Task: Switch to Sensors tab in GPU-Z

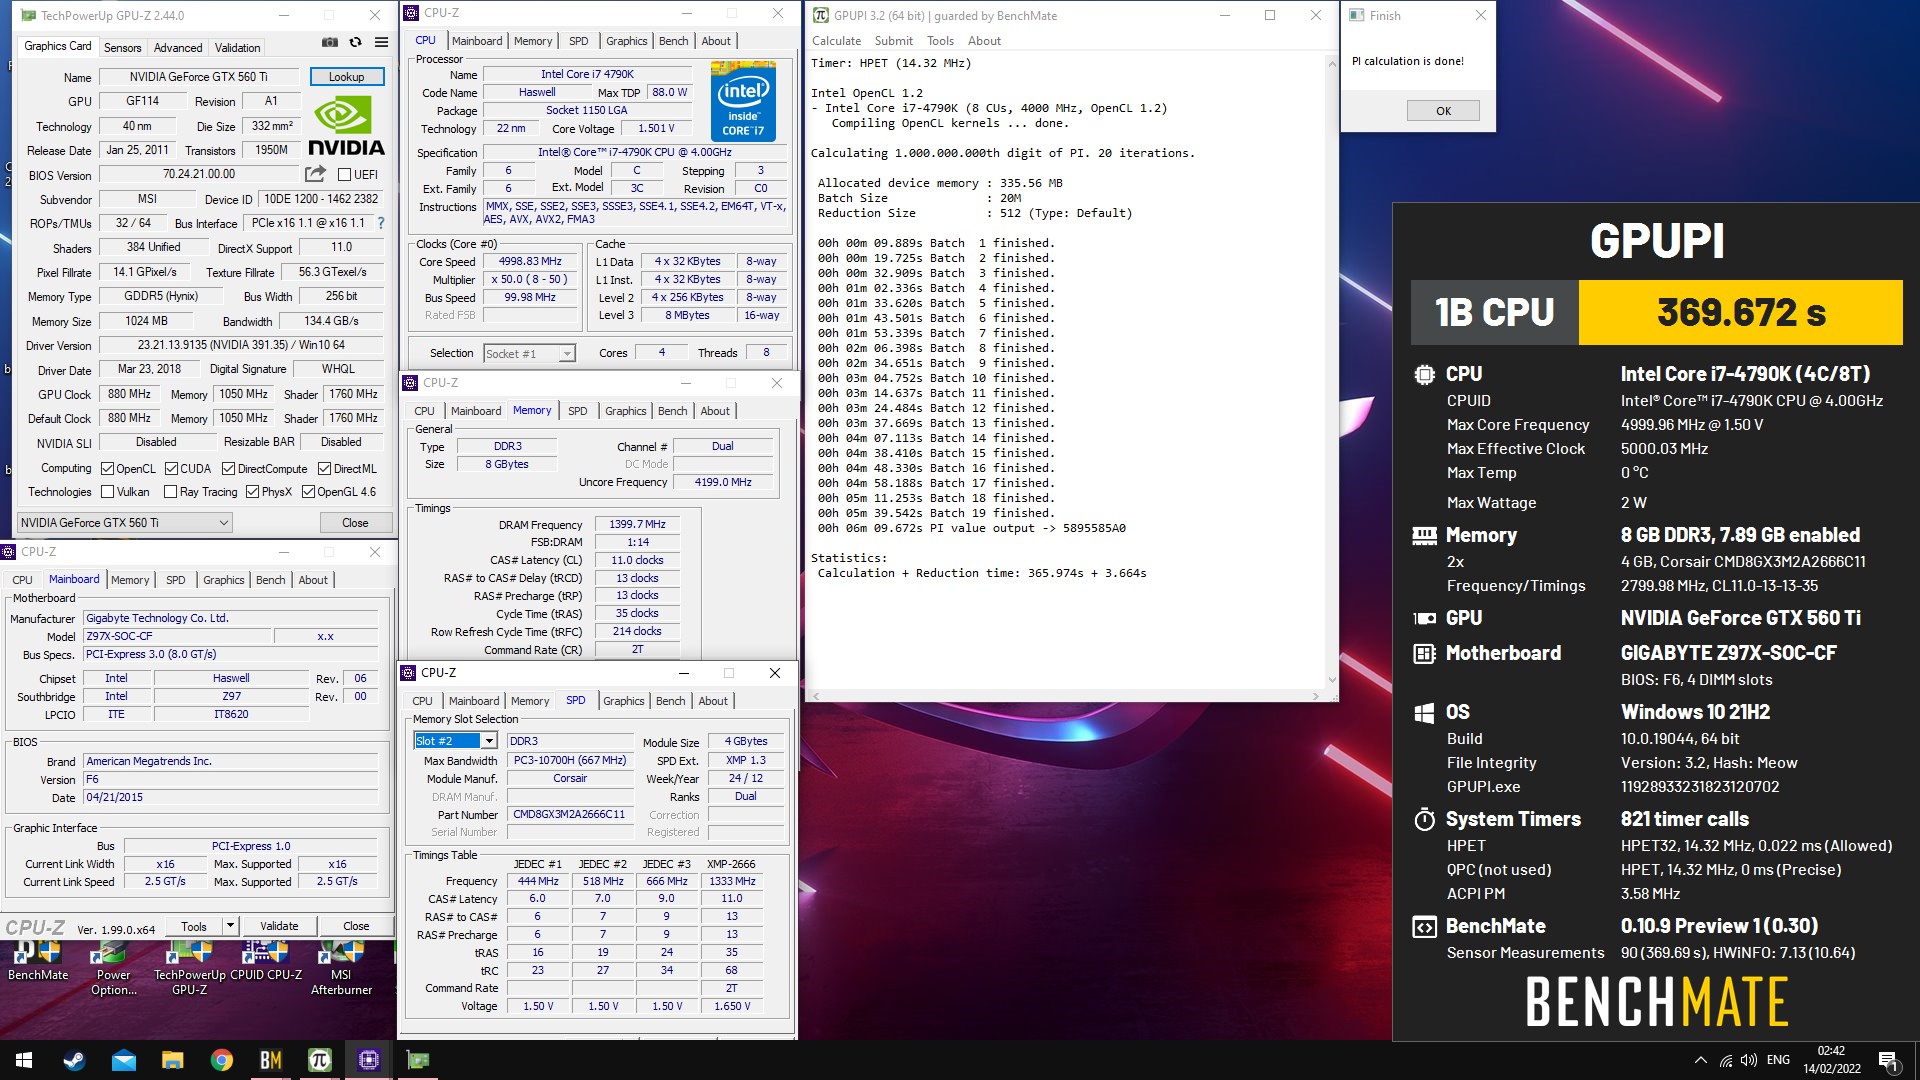Action: point(122,47)
